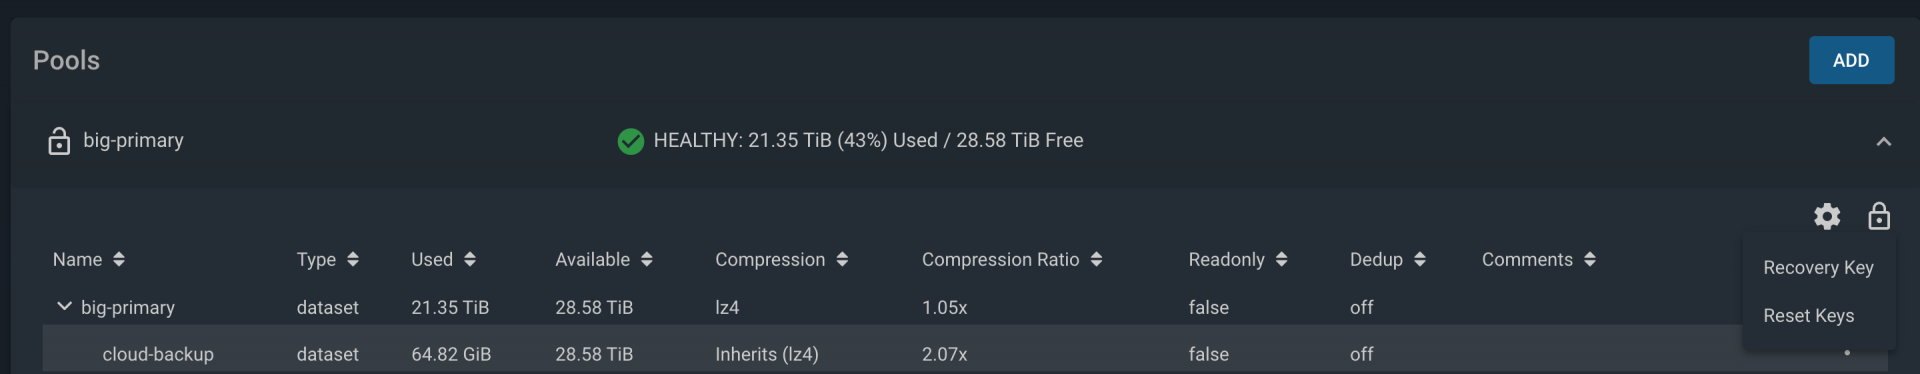
Task: Select Recovery Key from the menu
Action: click(x=1818, y=267)
